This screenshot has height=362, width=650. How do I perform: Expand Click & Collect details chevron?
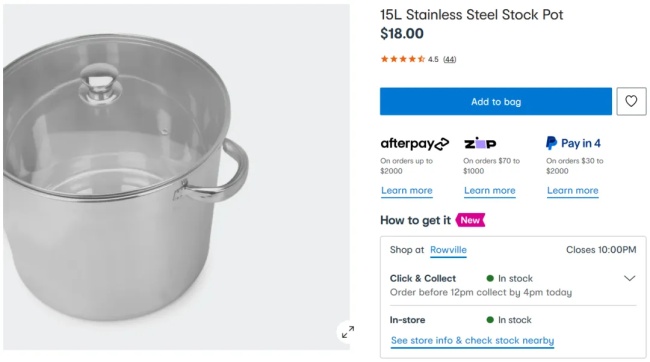coord(629,278)
